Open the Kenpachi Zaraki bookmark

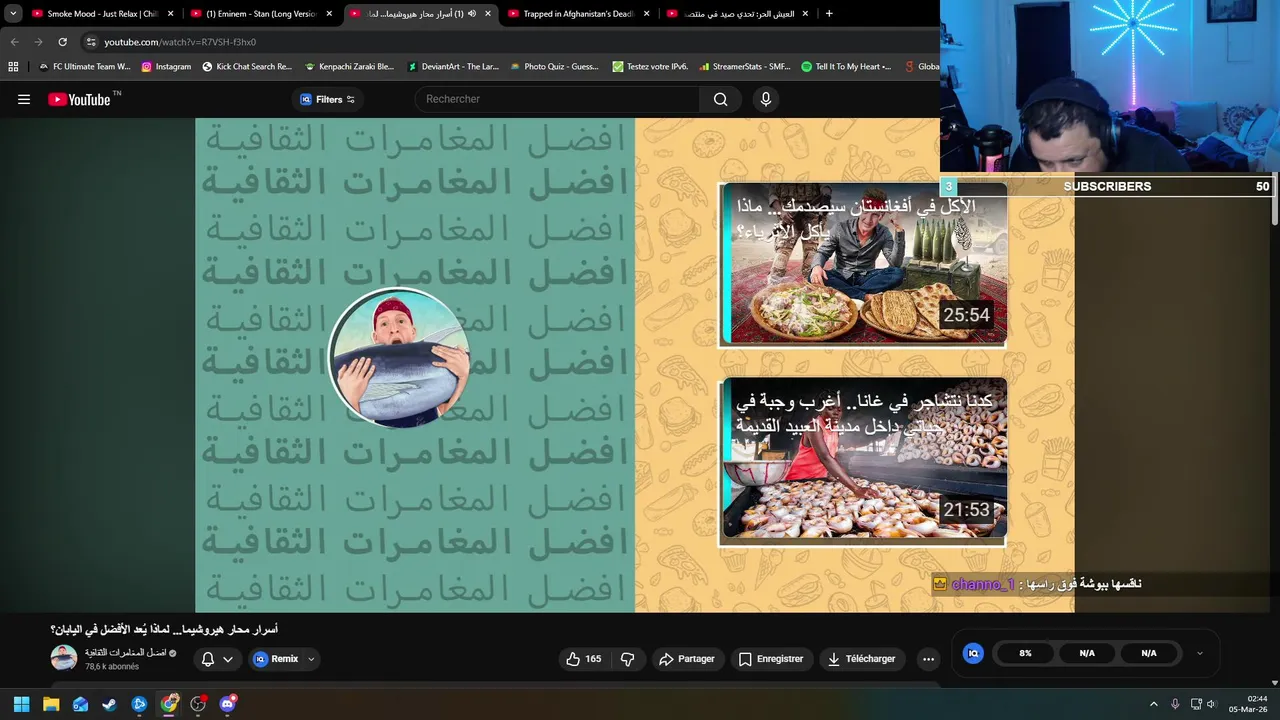pyautogui.click(x=349, y=67)
